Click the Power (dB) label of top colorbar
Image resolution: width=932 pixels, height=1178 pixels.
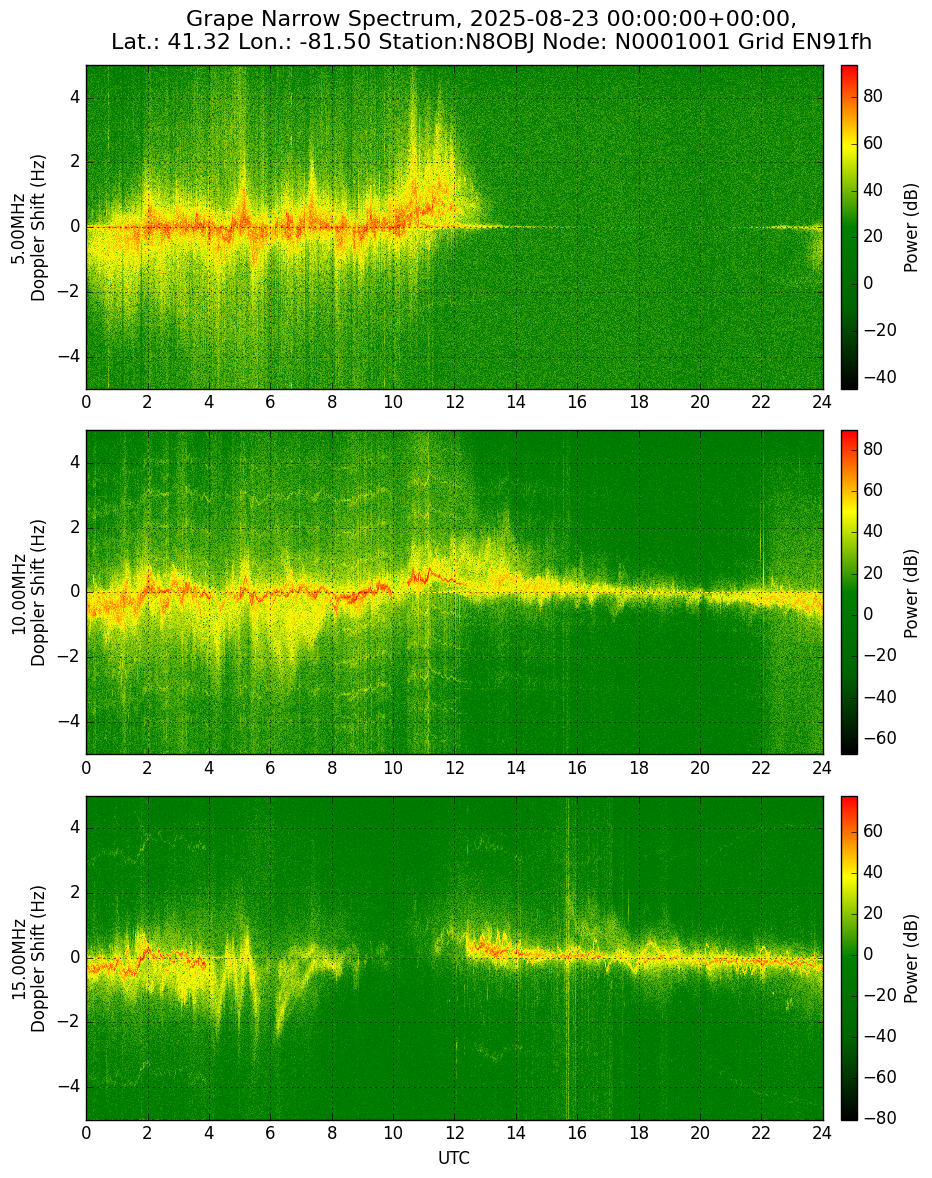pyautogui.click(x=910, y=228)
